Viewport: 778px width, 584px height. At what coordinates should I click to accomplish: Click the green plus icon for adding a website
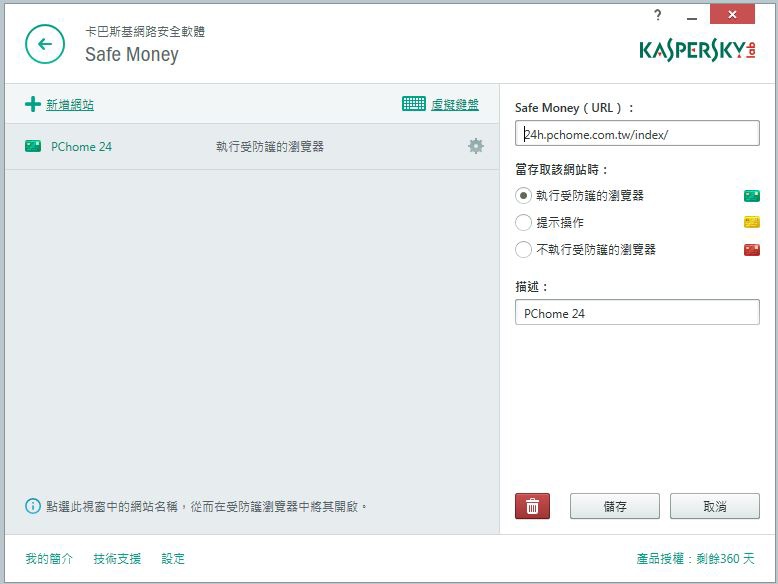point(33,104)
